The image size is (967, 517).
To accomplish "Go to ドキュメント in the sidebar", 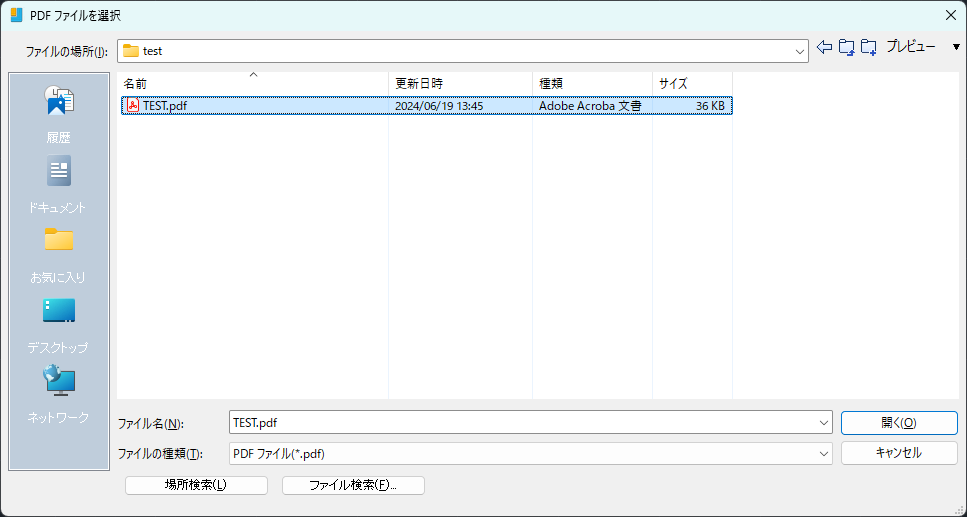I will point(59,184).
